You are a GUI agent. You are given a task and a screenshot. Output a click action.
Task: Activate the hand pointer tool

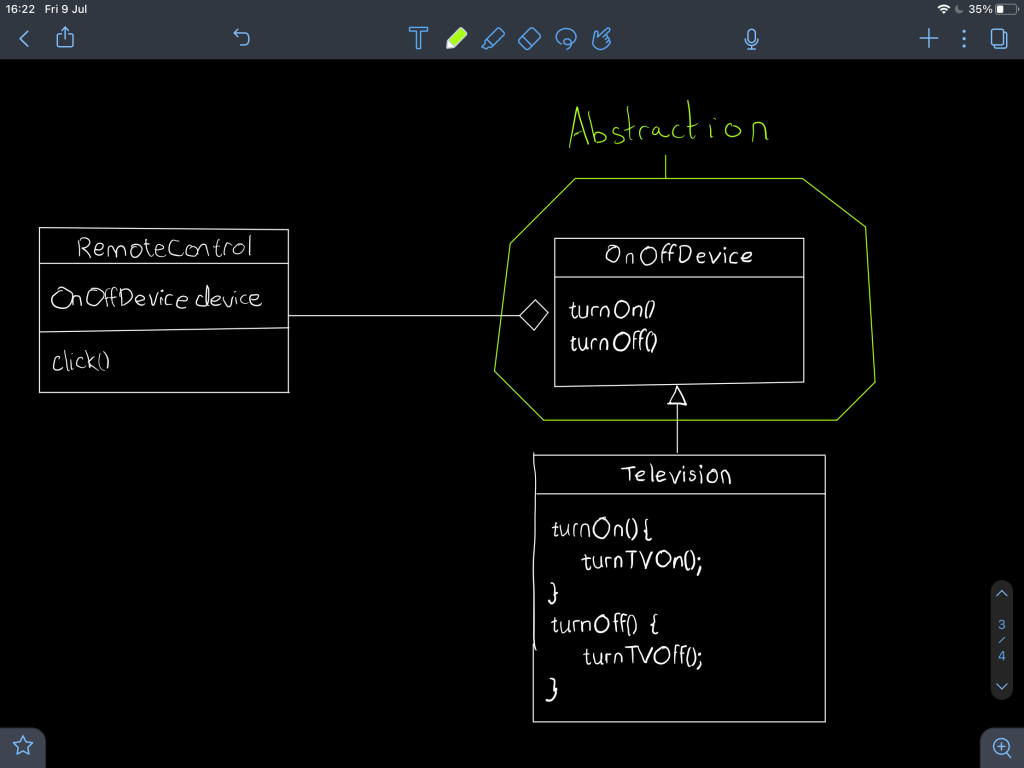[602, 39]
